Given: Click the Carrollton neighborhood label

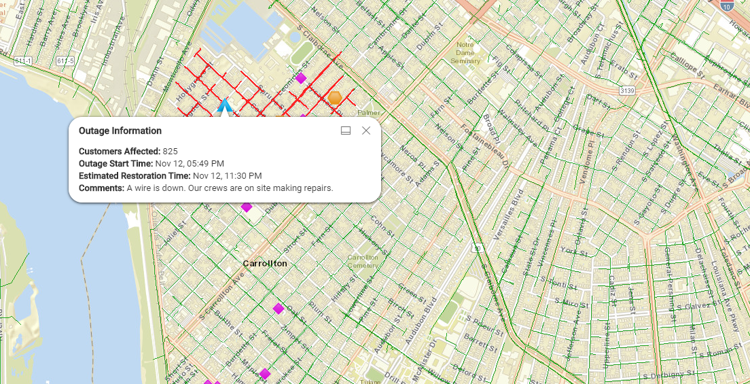Looking at the screenshot, I should pos(265,263).
